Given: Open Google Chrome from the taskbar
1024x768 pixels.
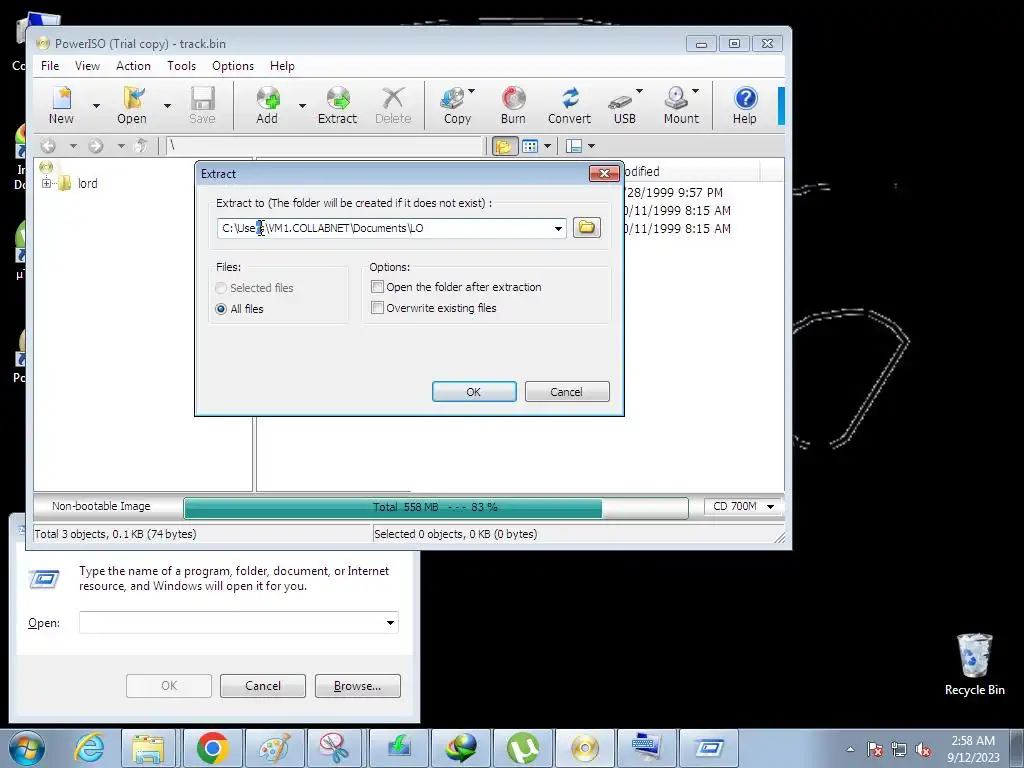Looking at the screenshot, I should pyautogui.click(x=212, y=747).
